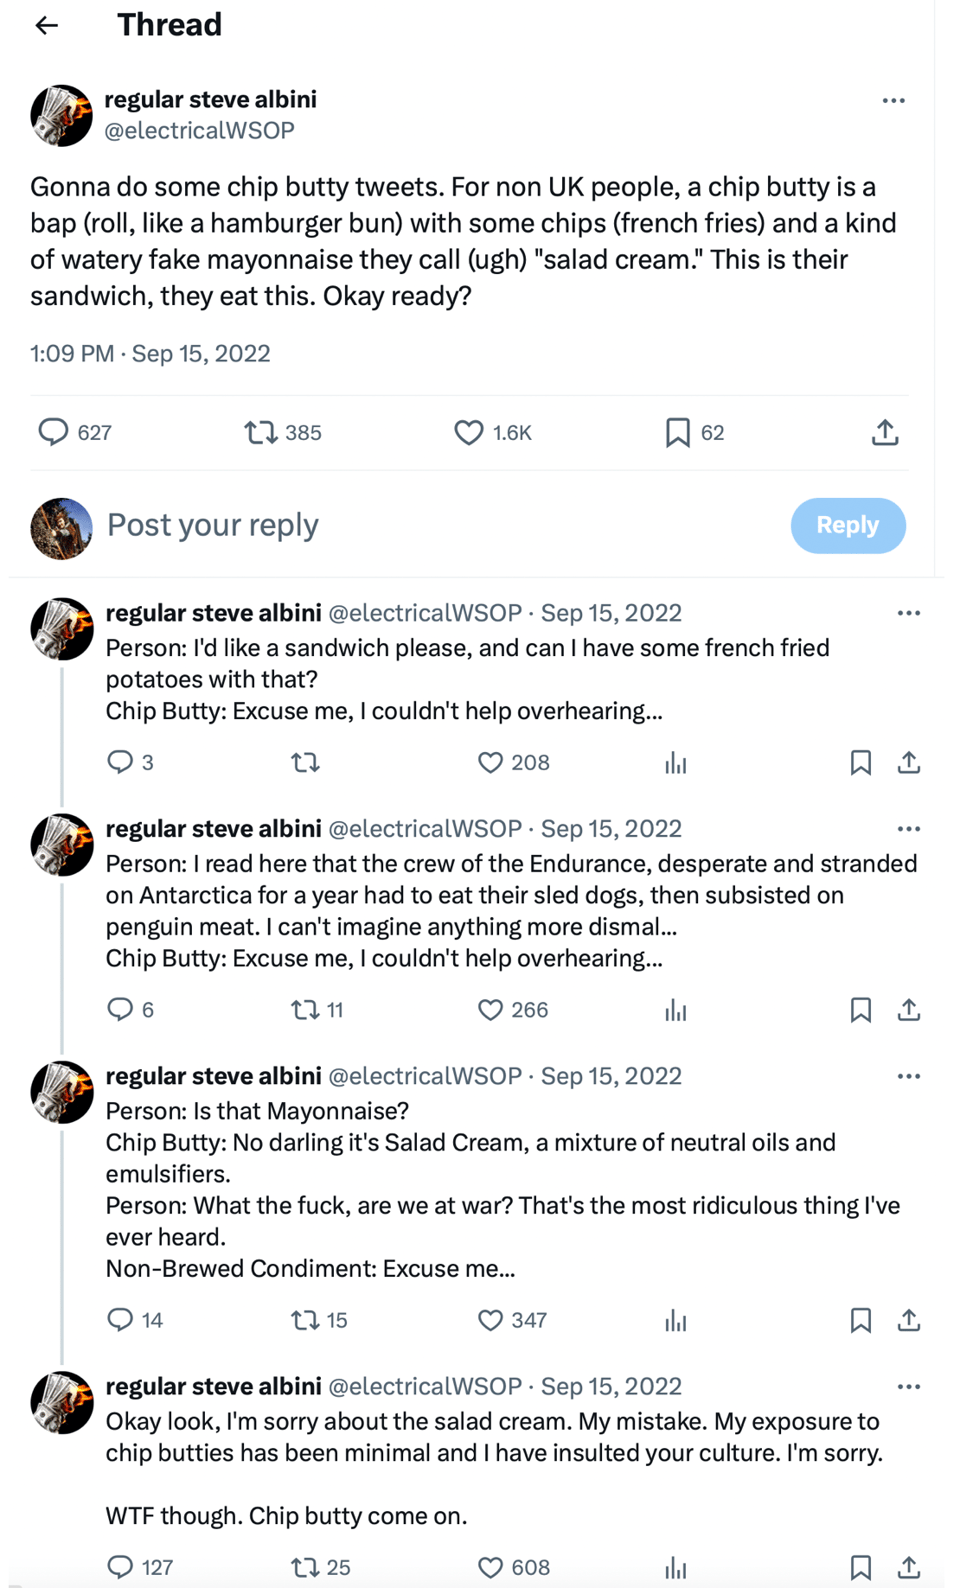Focus the 'Post your reply' field
Image resolution: width=960 pixels, height=1594 pixels.
point(400,526)
